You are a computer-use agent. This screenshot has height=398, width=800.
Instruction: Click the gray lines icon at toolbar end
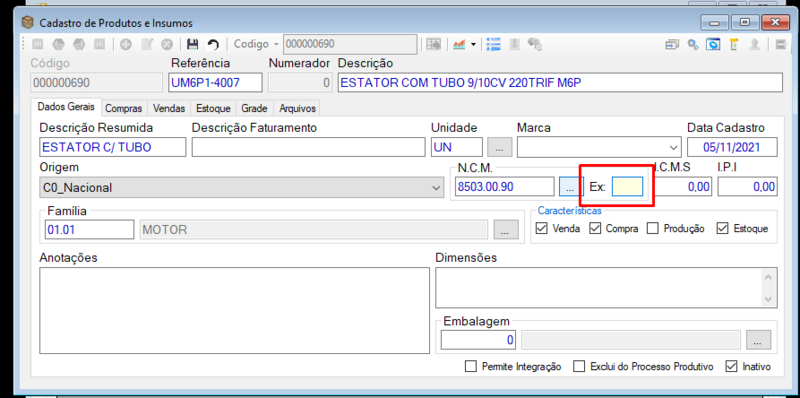780,44
